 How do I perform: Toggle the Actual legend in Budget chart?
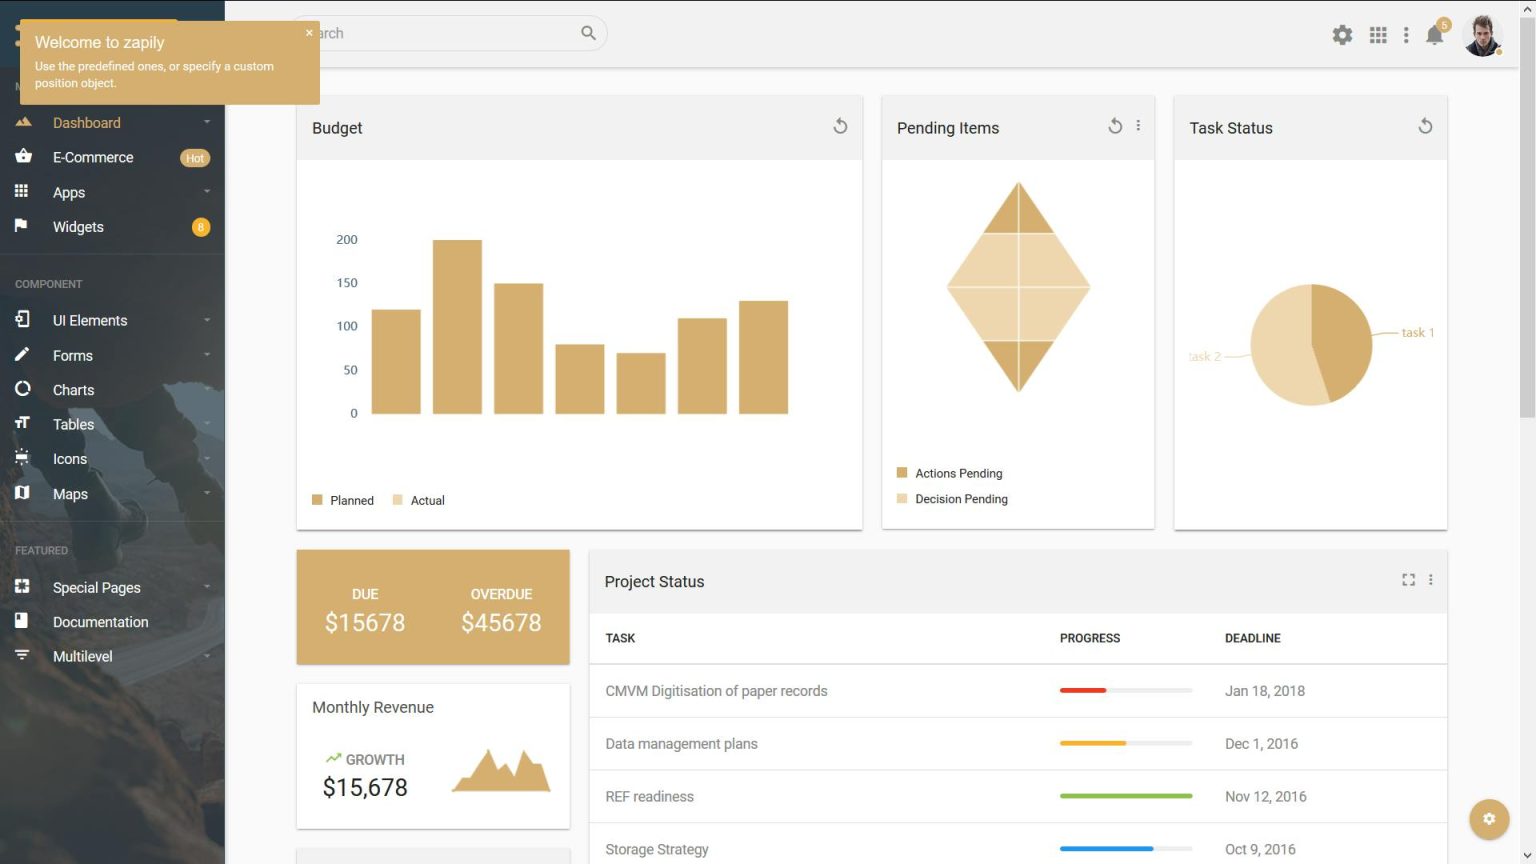tap(418, 500)
